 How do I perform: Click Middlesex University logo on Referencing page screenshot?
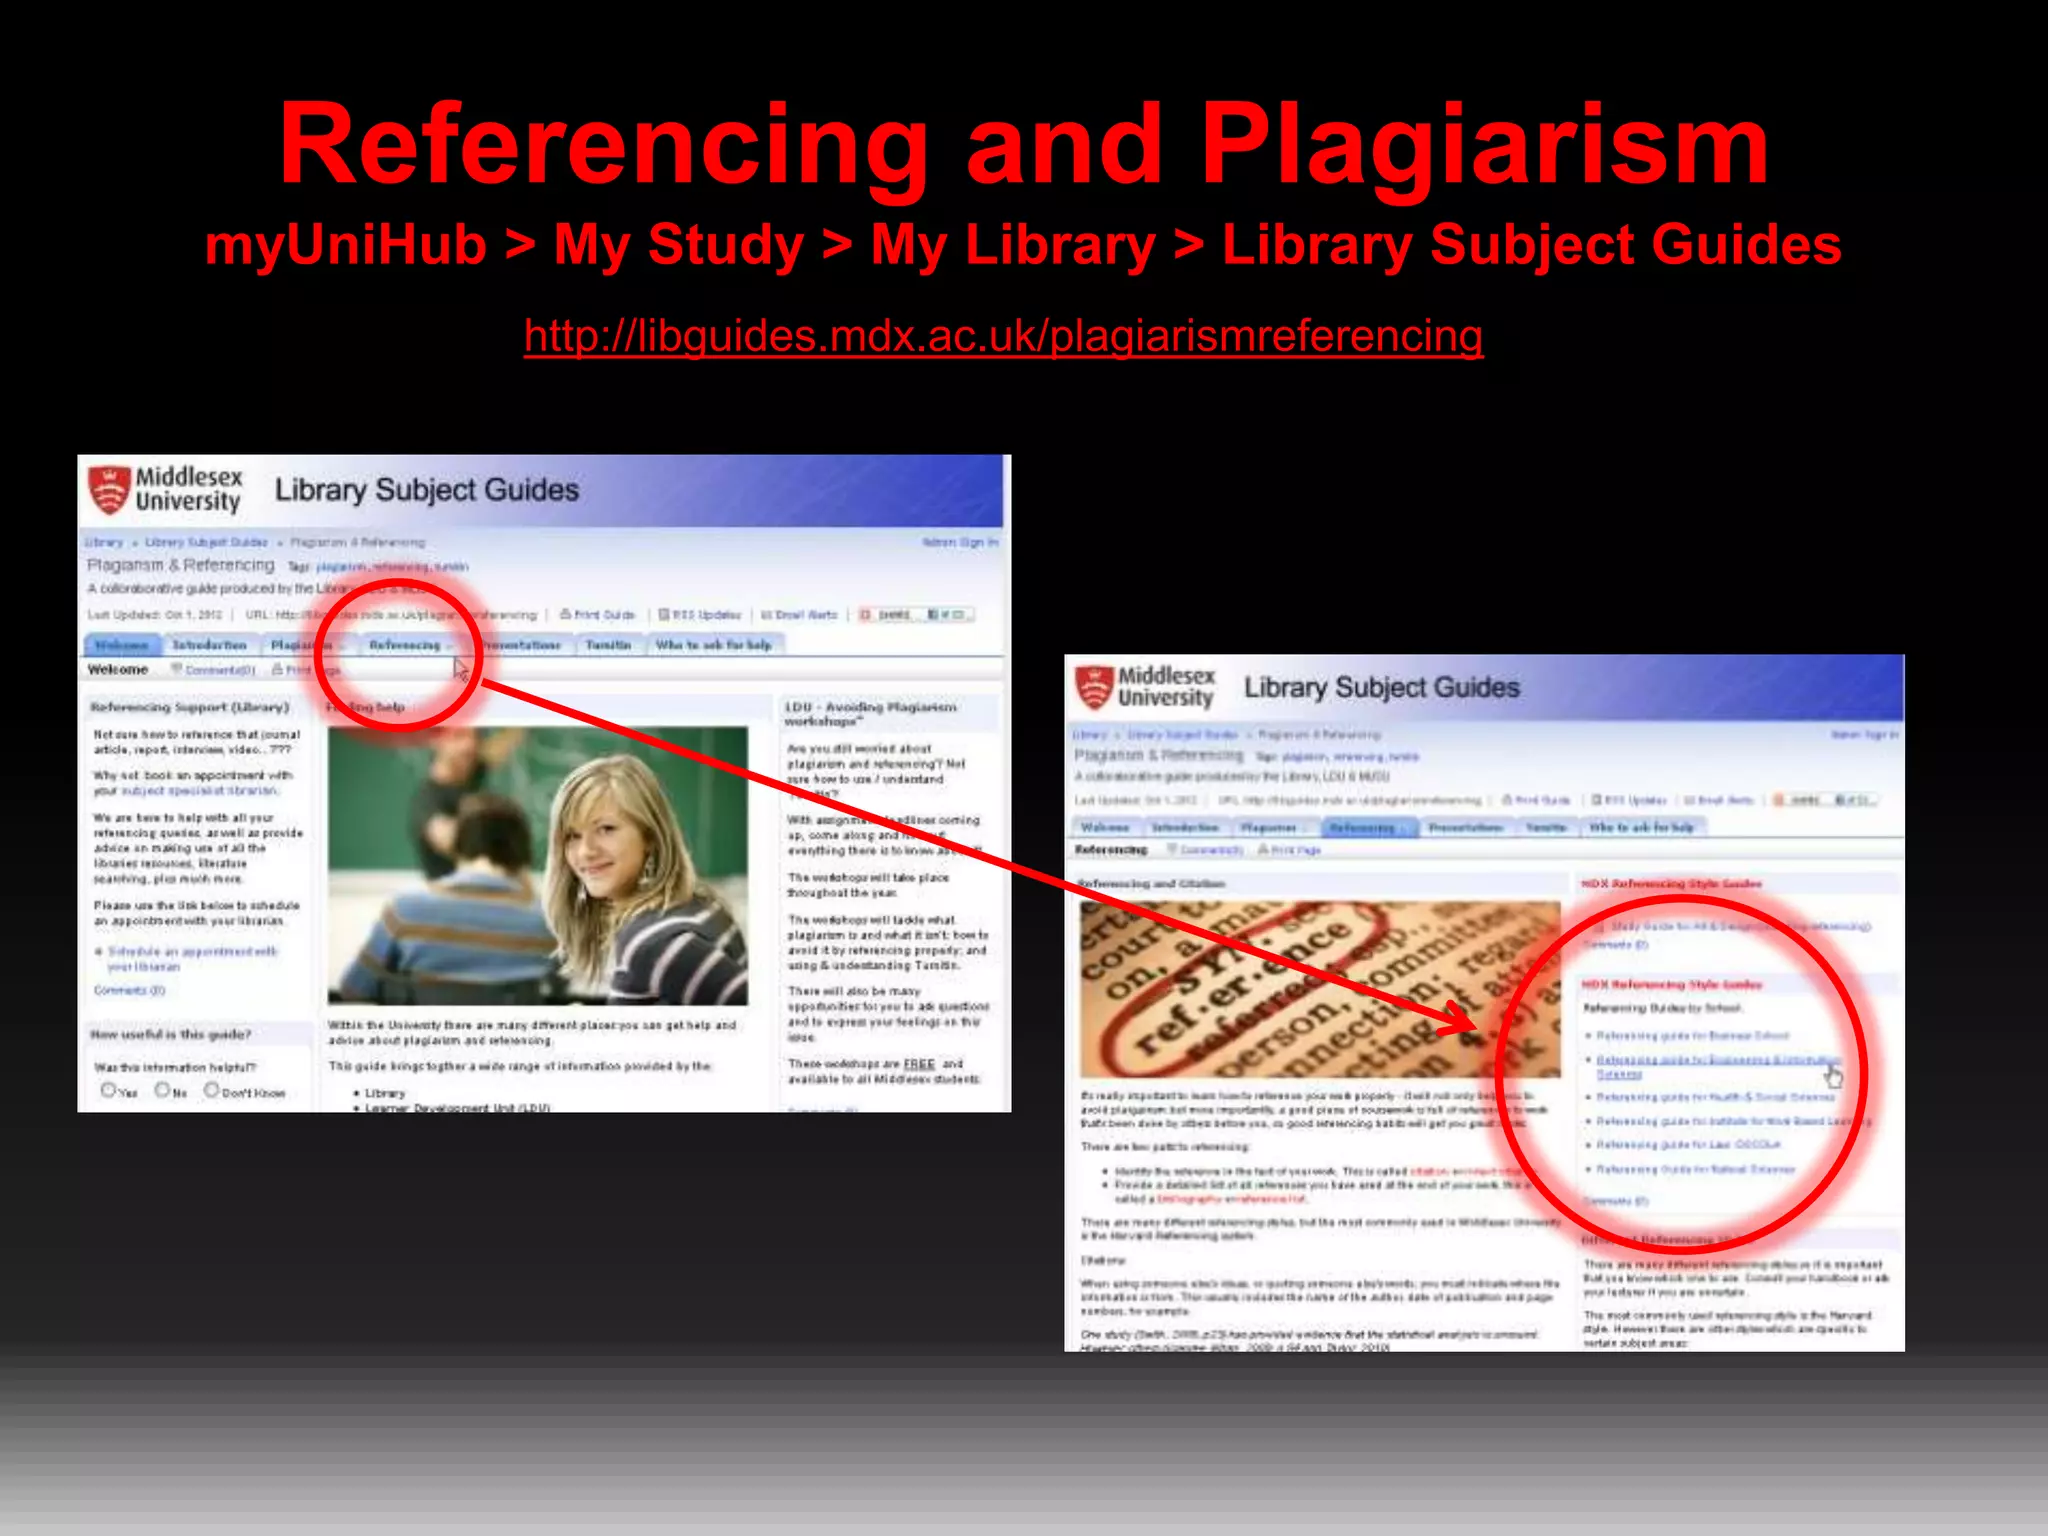pyautogui.click(x=1146, y=688)
